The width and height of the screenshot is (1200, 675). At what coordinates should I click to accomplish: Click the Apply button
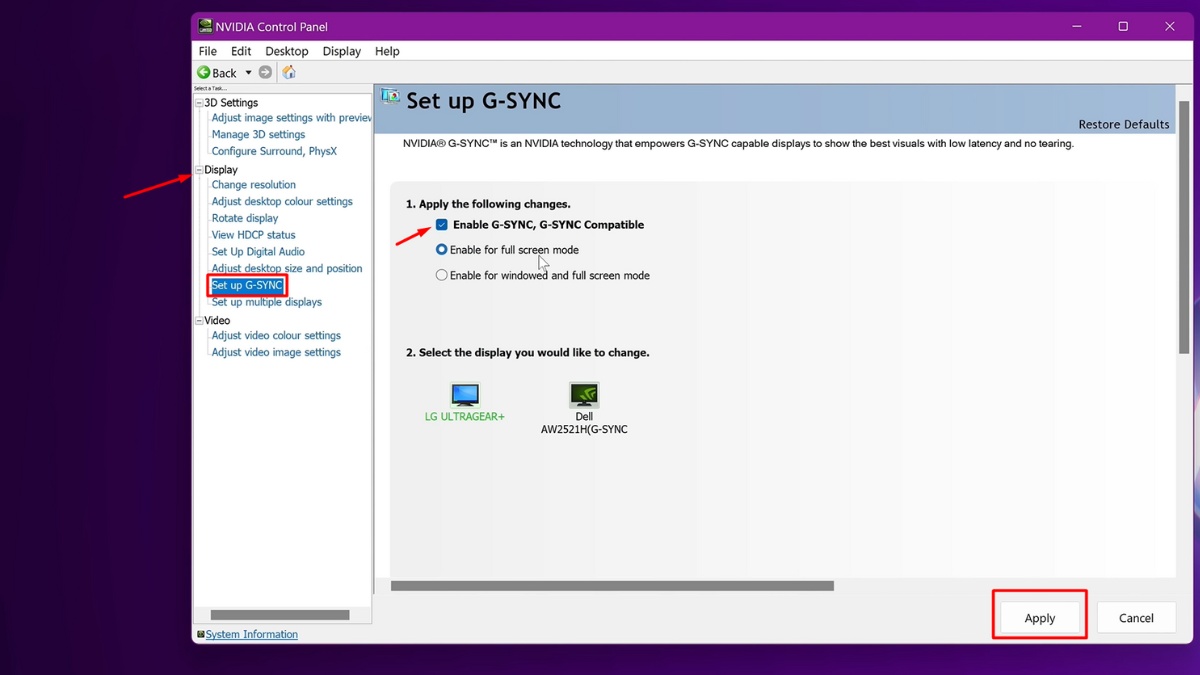pyautogui.click(x=1040, y=618)
